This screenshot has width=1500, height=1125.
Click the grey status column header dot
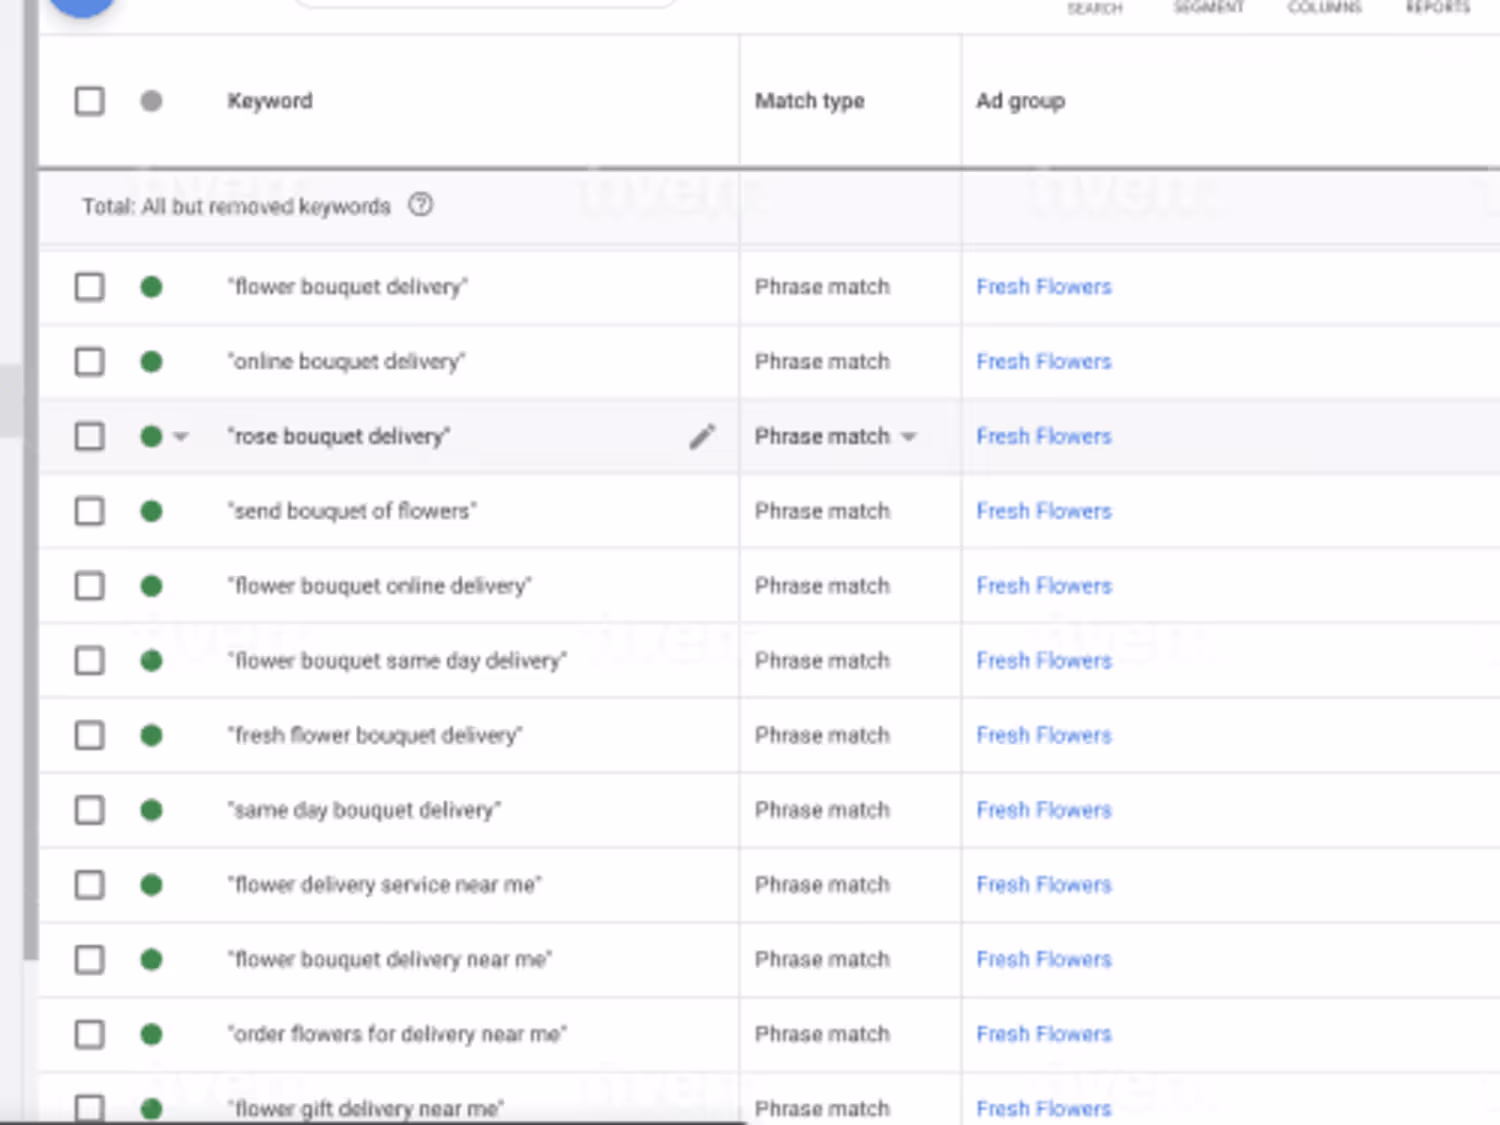point(151,101)
